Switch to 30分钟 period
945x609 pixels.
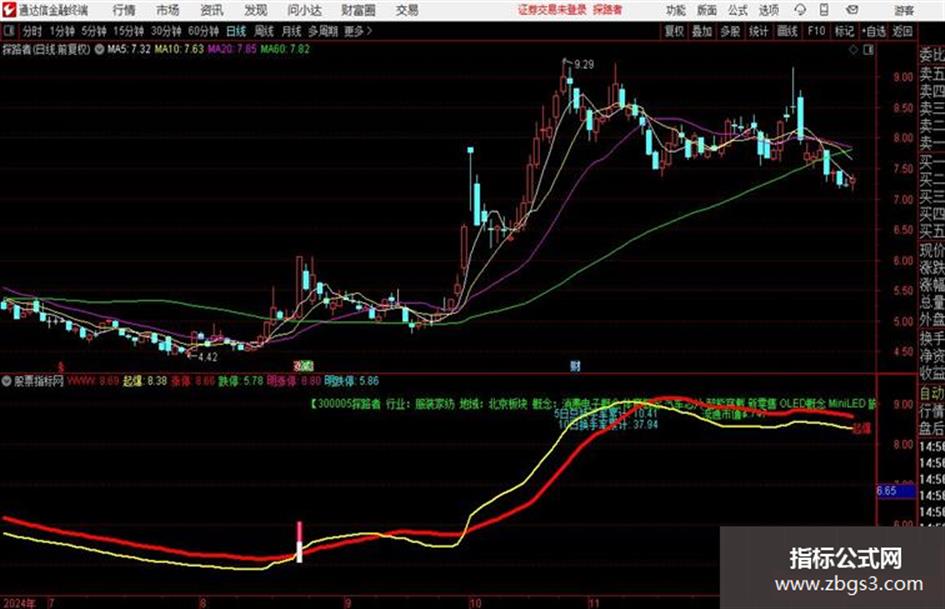pyautogui.click(x=166, y=31)
